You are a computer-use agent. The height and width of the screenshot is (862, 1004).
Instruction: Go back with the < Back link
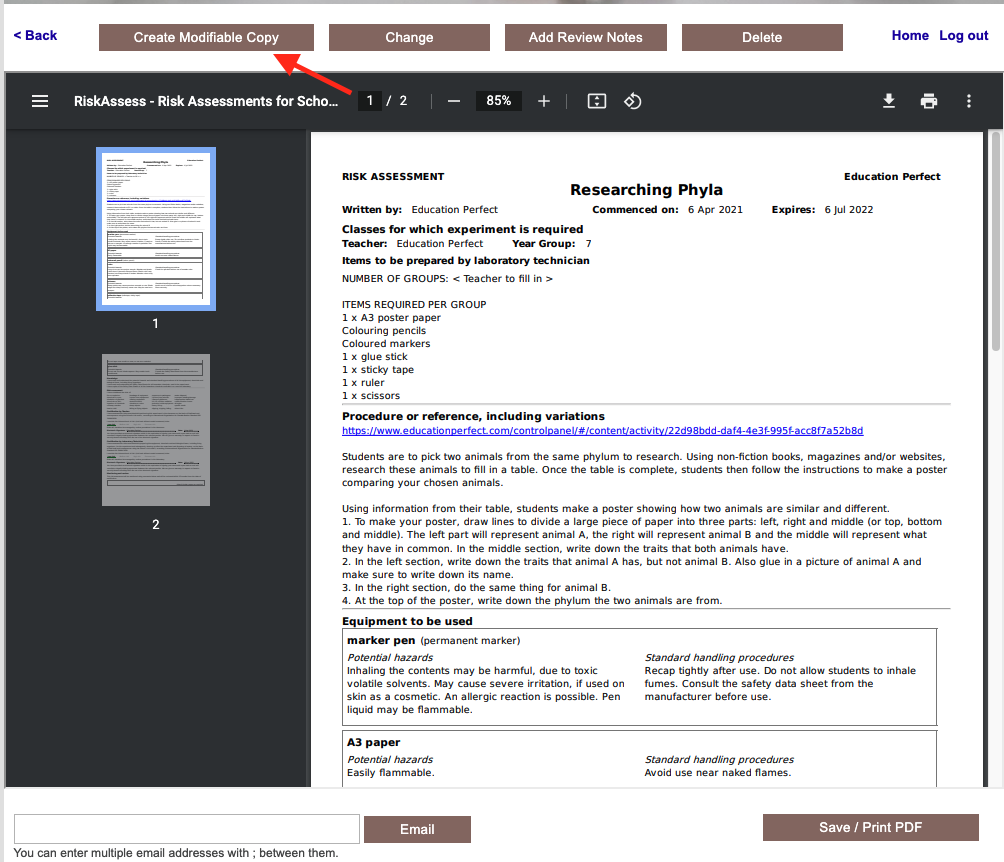[35, 35]
